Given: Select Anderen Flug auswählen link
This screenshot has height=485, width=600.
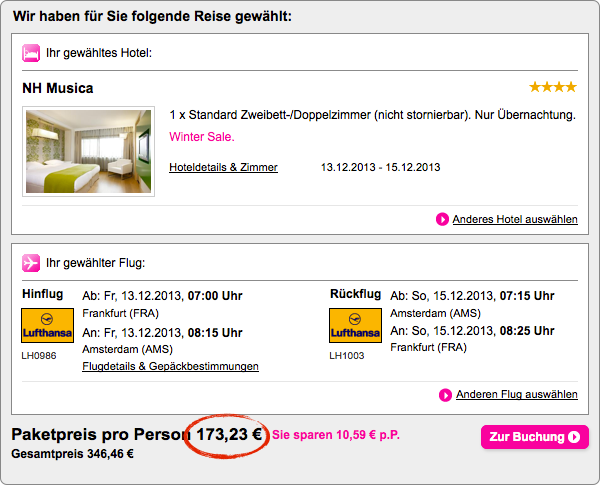Looking at the screenshot, I should [x=516, y=395].
